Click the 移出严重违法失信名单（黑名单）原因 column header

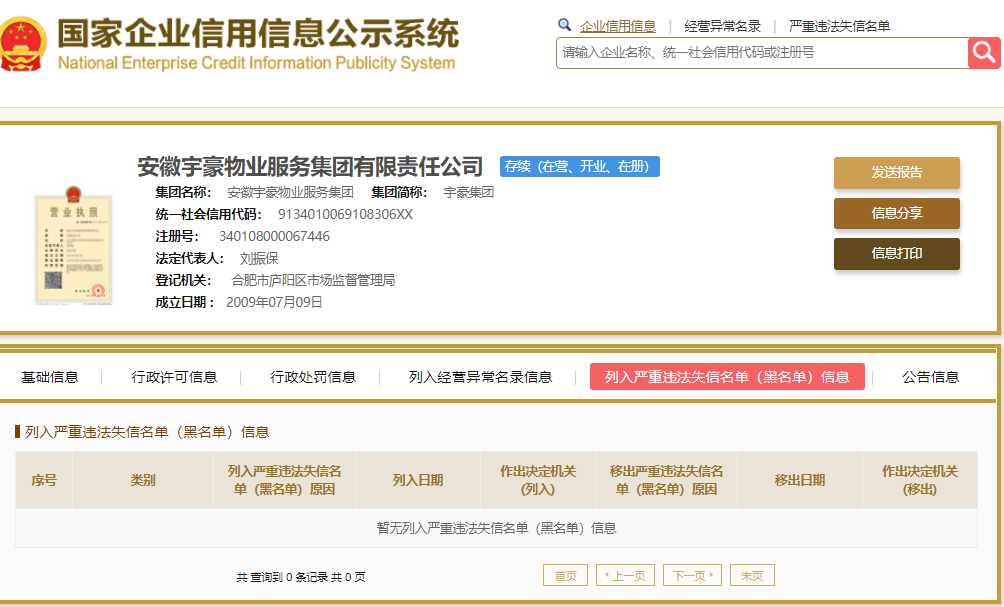[x=667, y=480]
